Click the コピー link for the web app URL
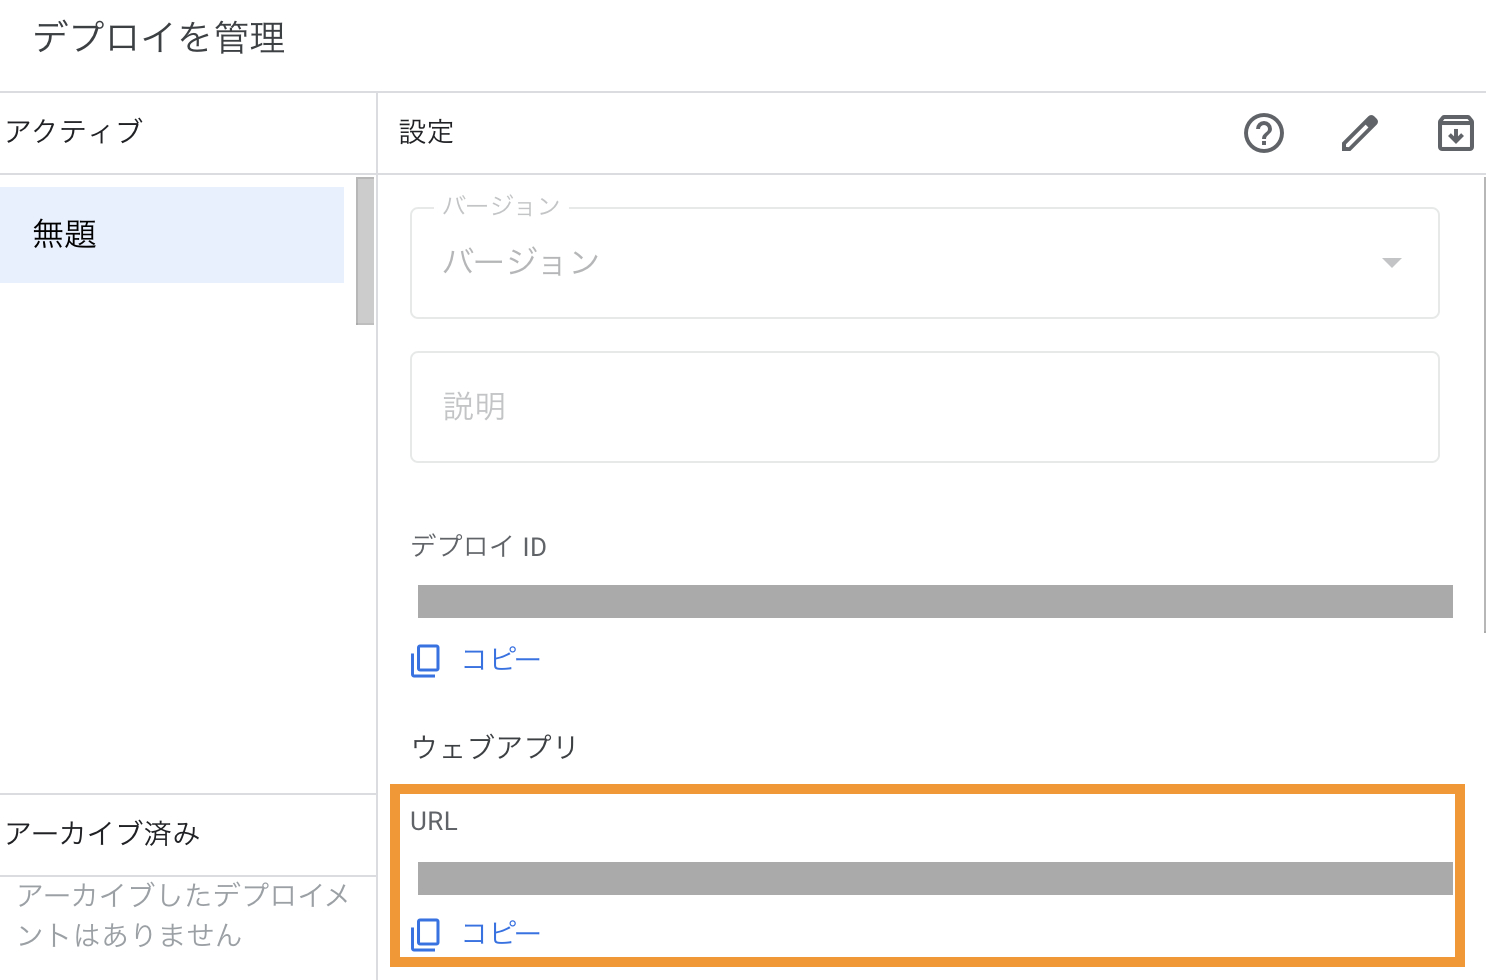1486x980 pixels. click(x=500, y=932)
